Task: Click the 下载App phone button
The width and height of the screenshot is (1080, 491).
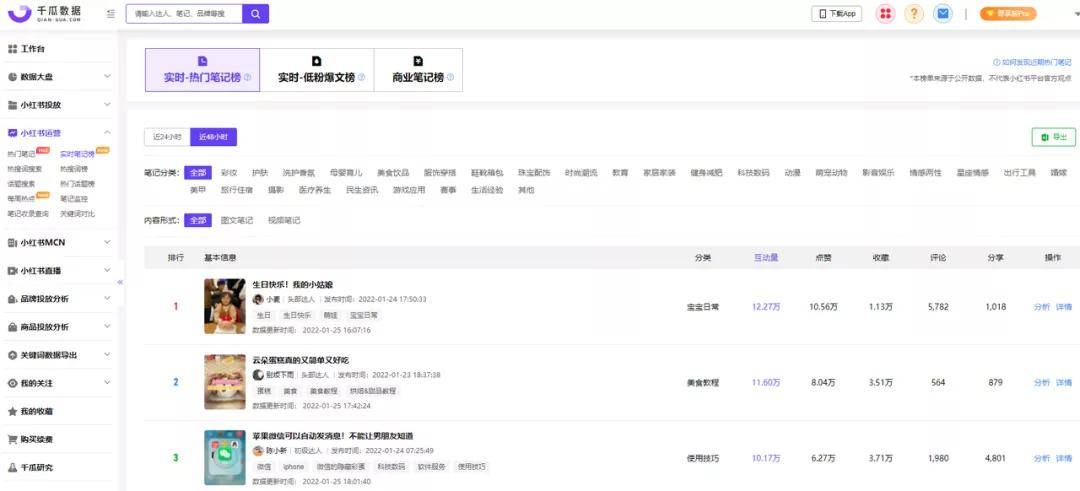Action: [837, 14]
